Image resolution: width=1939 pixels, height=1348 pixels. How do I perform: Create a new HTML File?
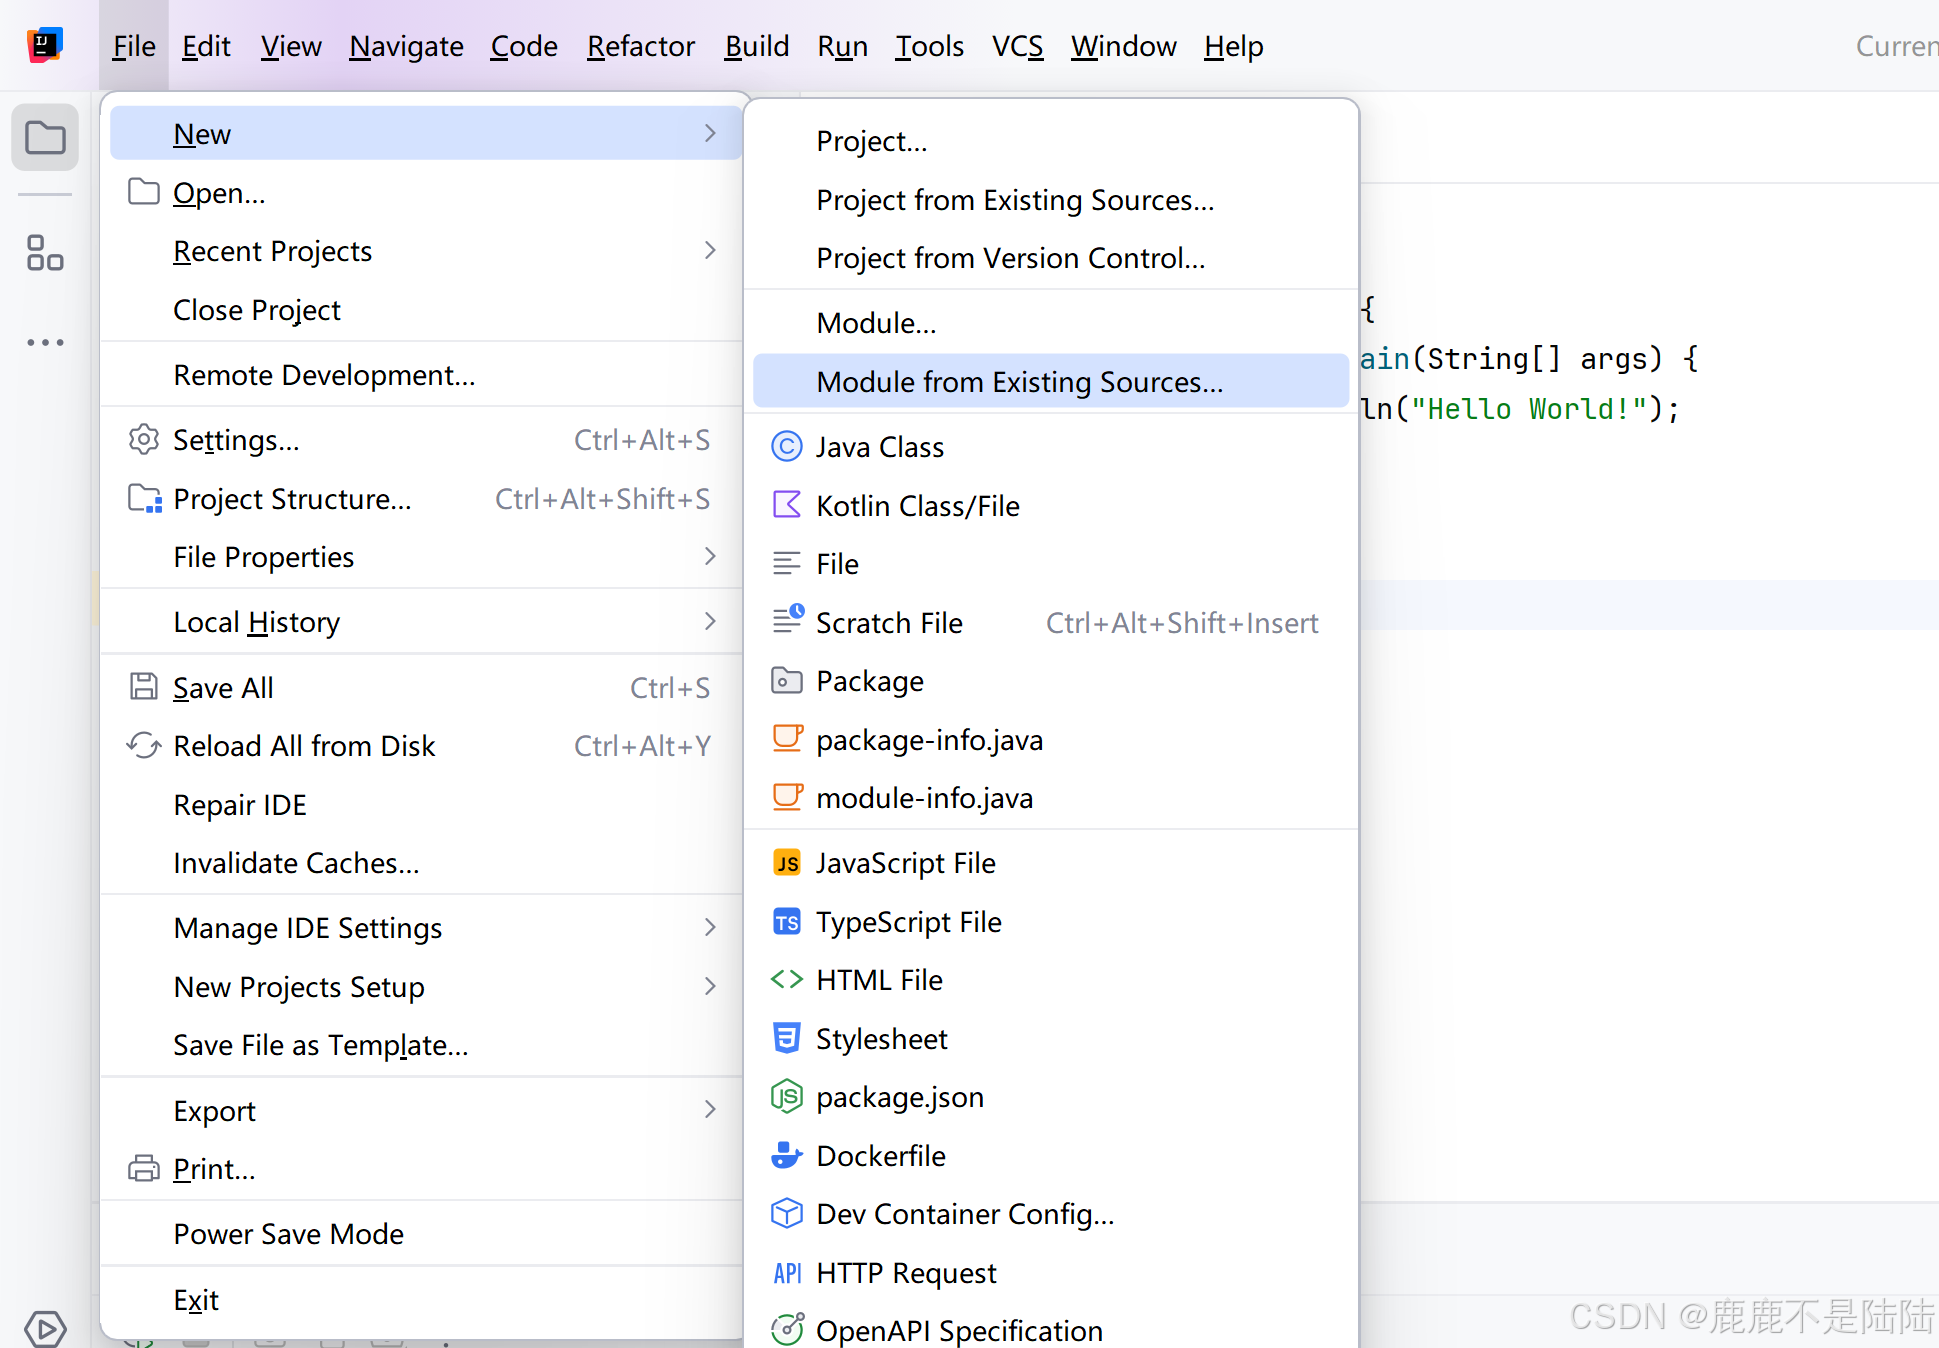point(879,980)
